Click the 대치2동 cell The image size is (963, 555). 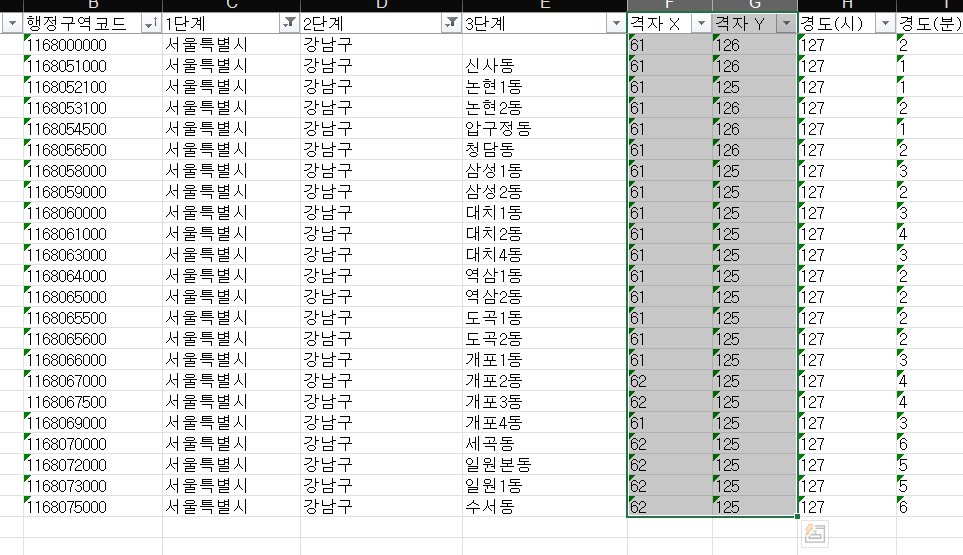tap(545, 234)
